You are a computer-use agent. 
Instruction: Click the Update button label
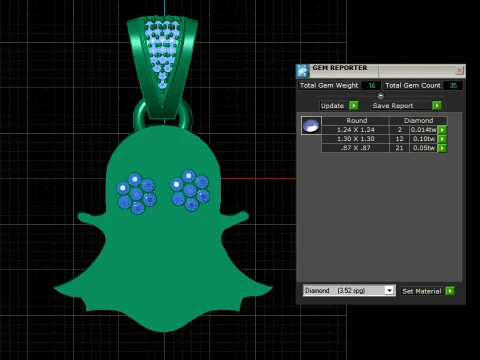332,106
